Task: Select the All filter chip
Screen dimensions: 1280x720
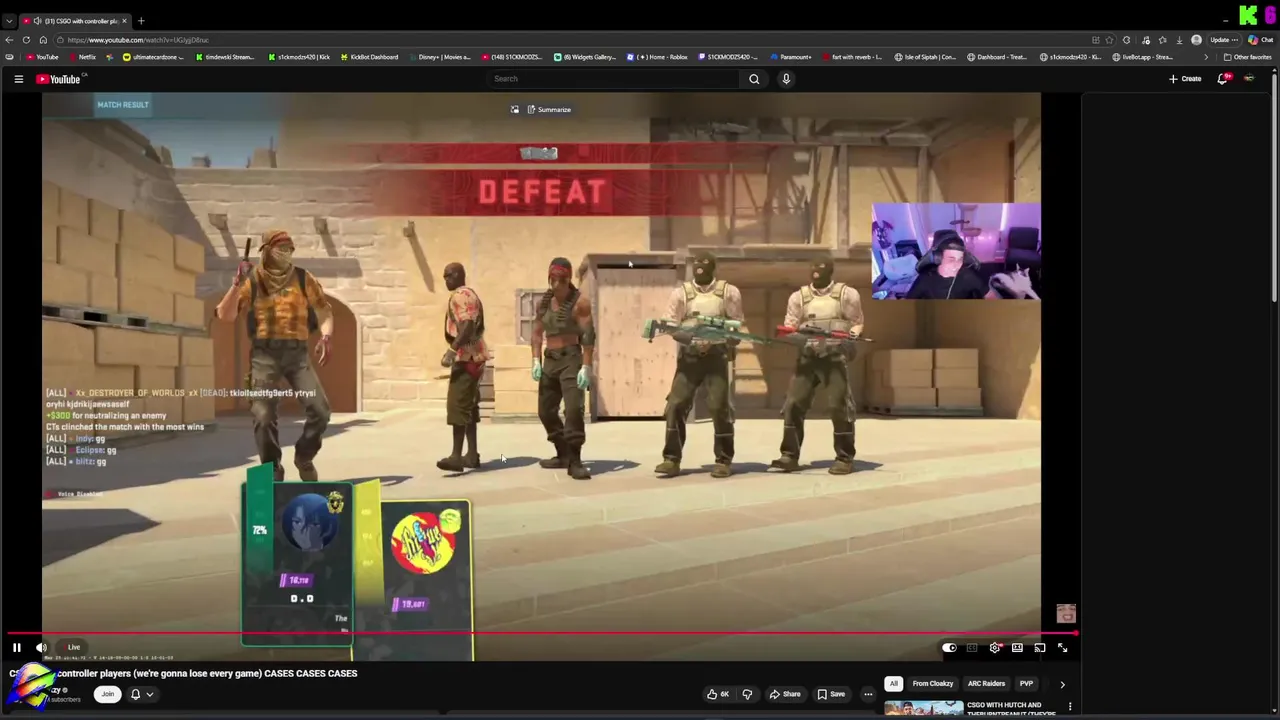Action: point(894,684)
